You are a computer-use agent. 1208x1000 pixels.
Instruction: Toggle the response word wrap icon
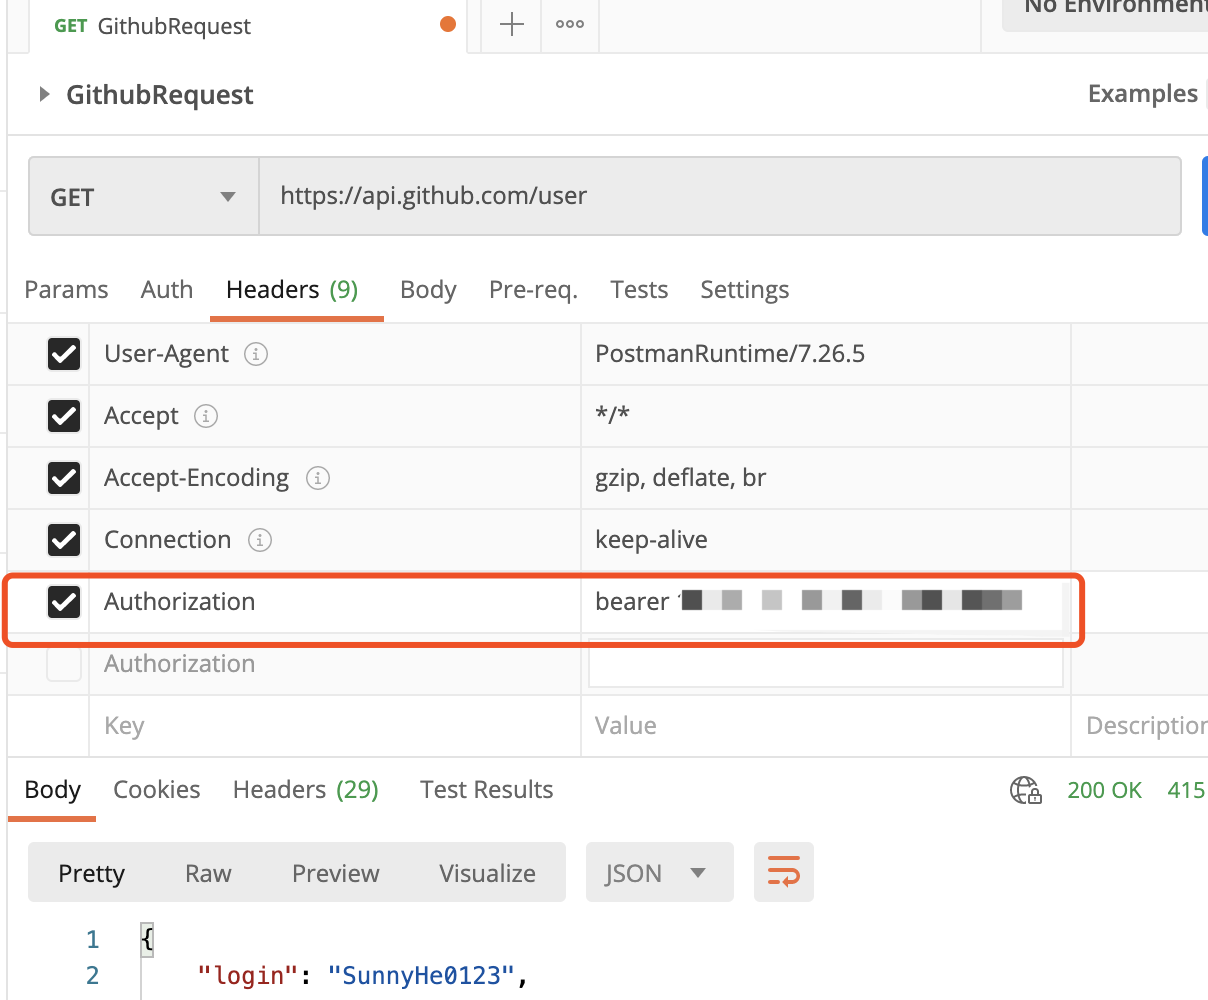[783, 872]
